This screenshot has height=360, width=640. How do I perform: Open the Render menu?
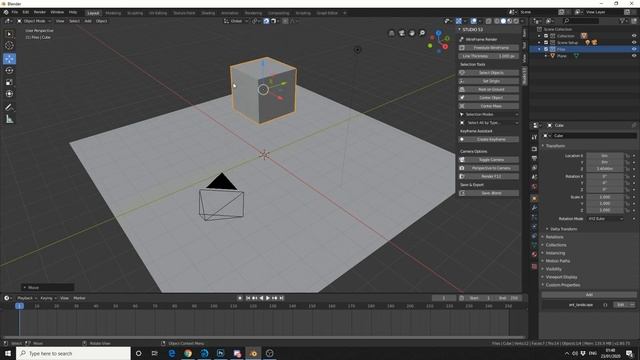pos(40,13)
